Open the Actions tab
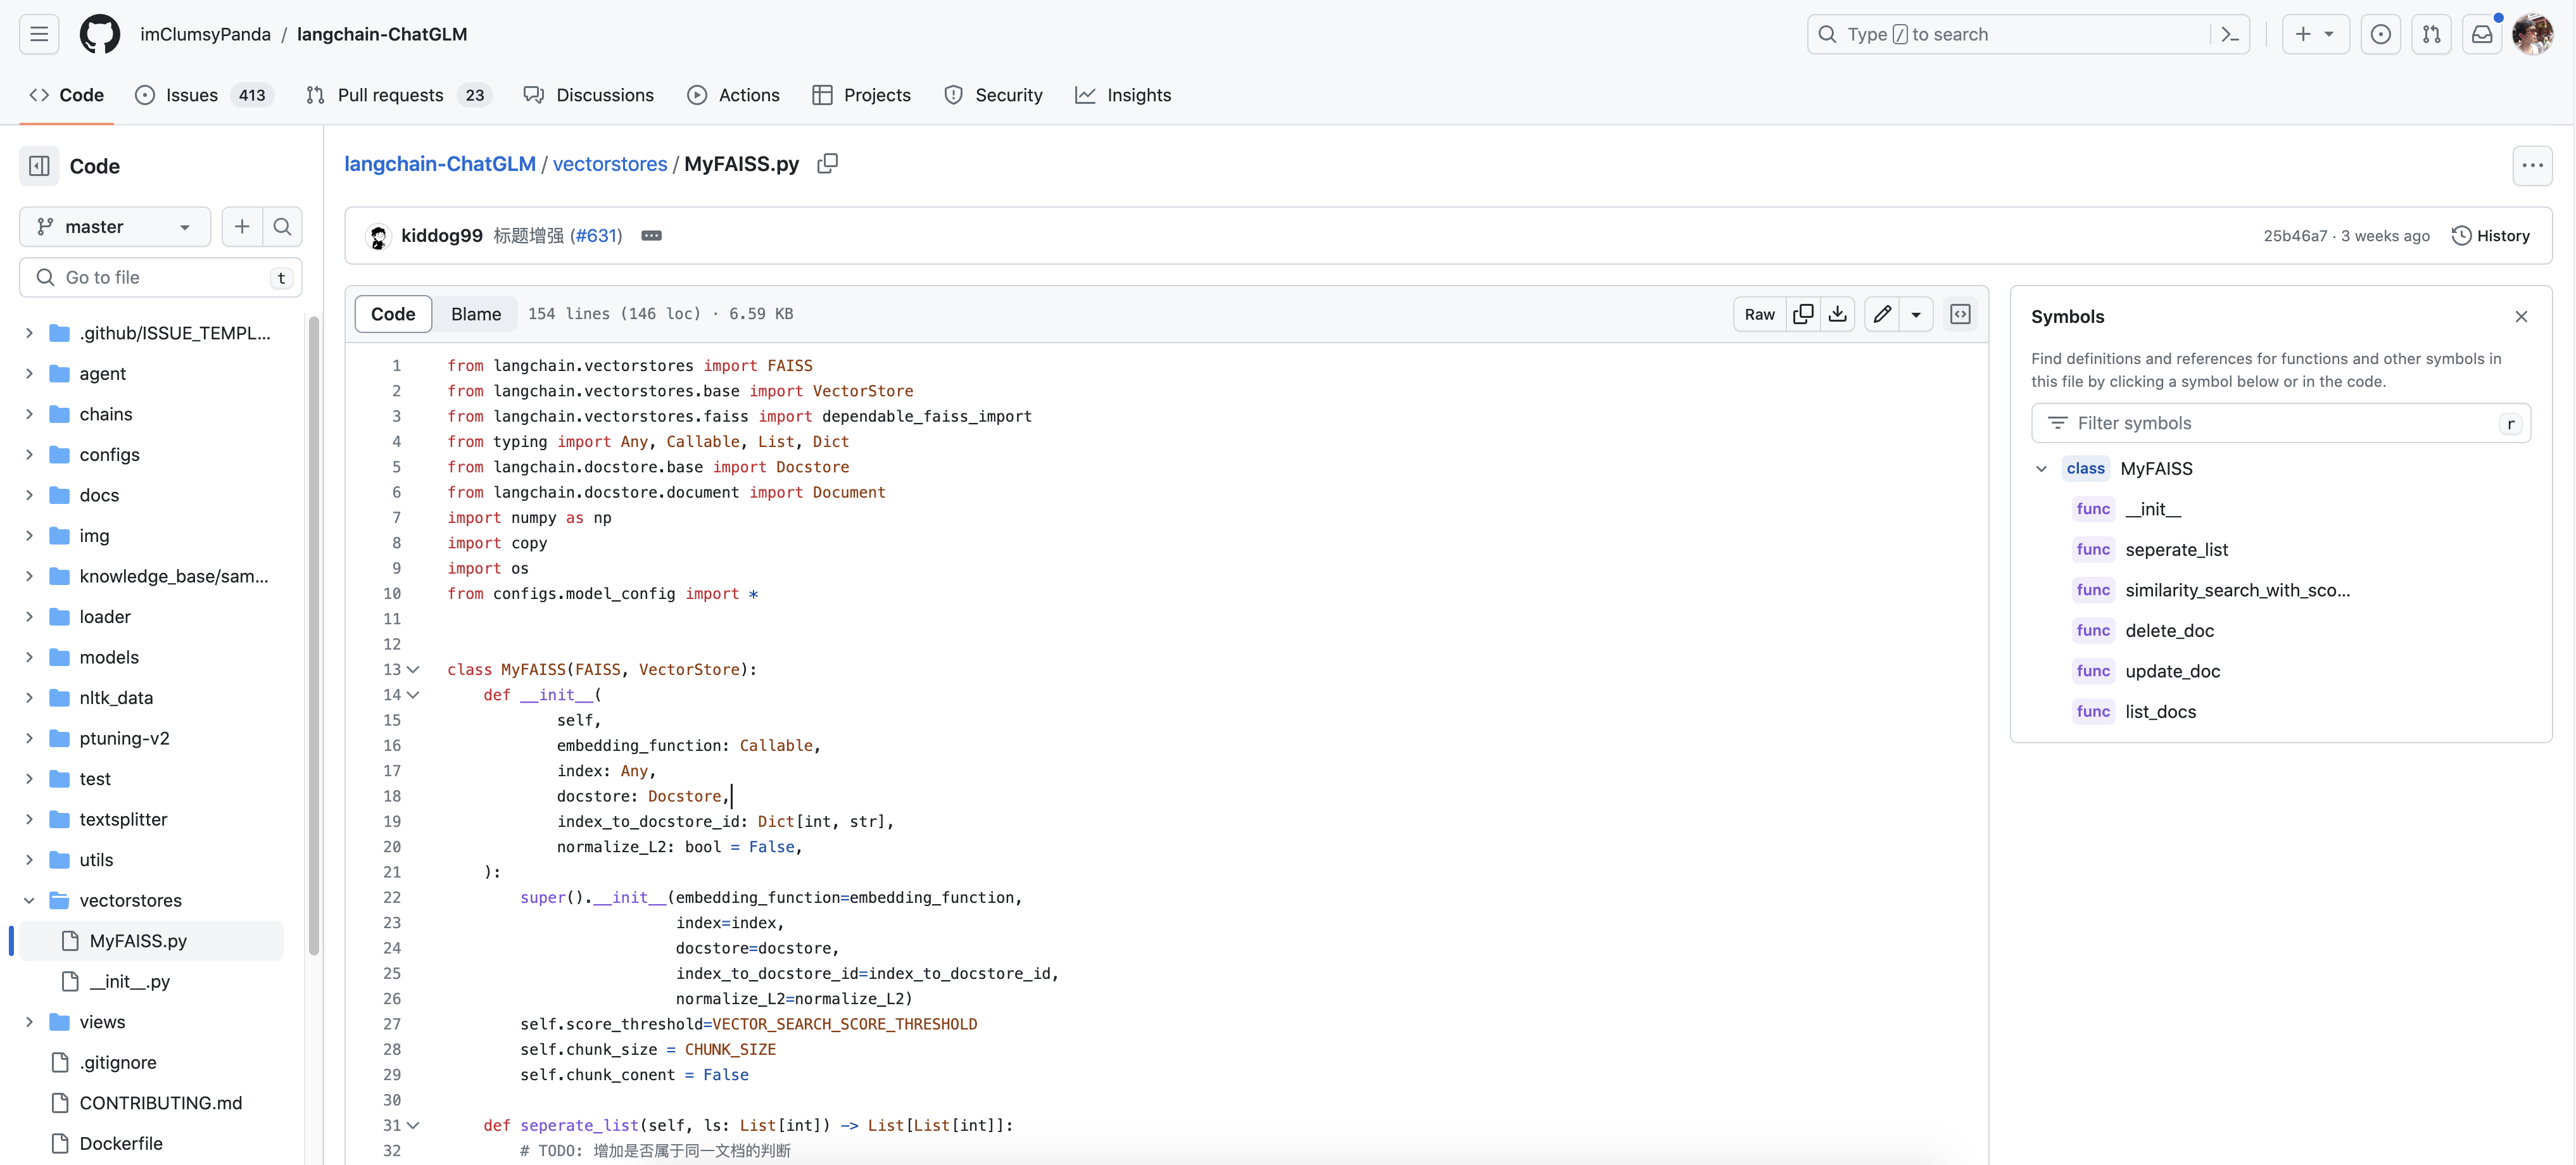Viewport: 2576px width, 1165px height. pyautogui.click(x=733, y=95)
